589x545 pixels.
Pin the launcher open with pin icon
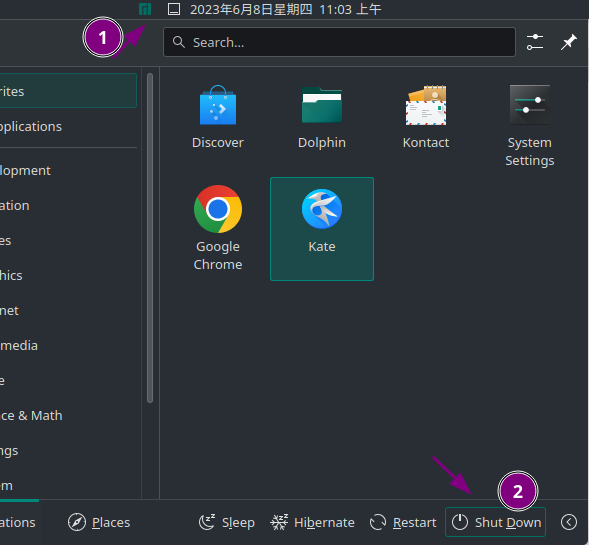(569, 42)
